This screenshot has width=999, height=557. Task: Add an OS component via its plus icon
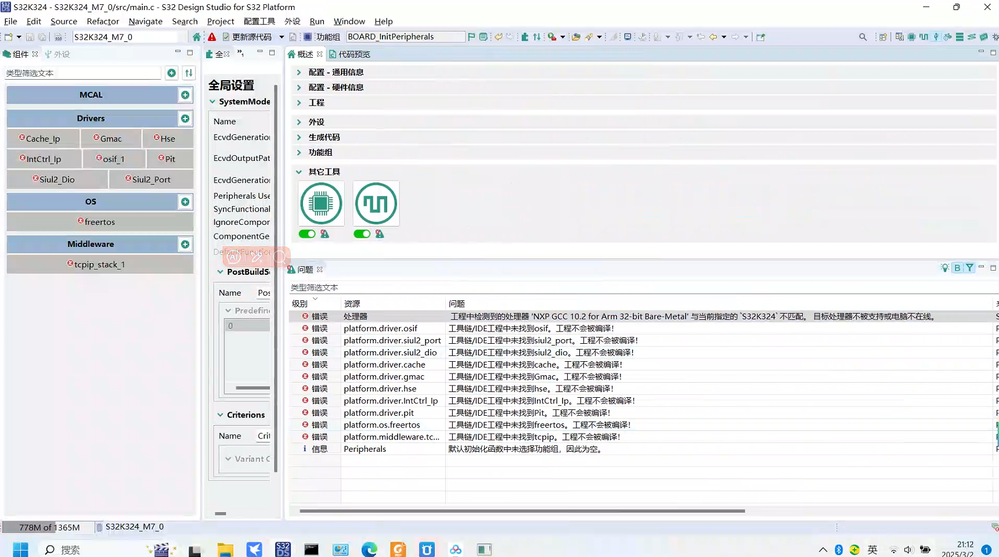[x=185, y=201]
